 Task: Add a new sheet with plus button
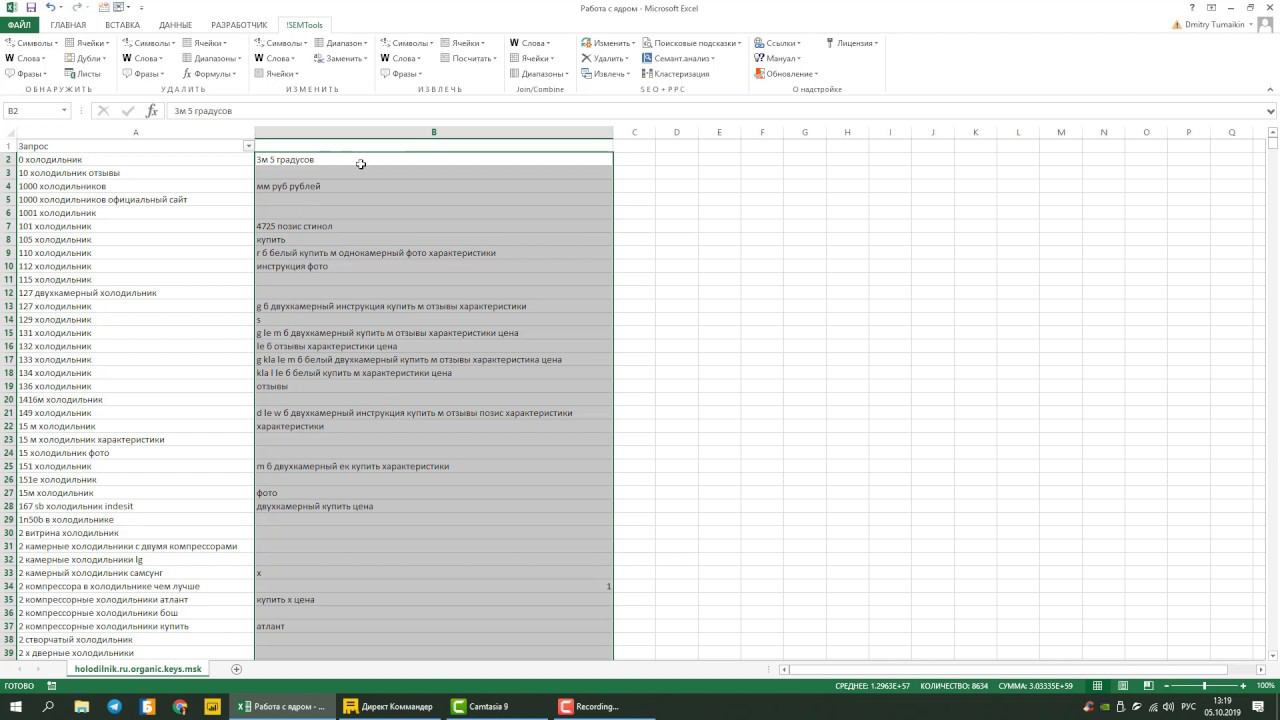(237, 669)
